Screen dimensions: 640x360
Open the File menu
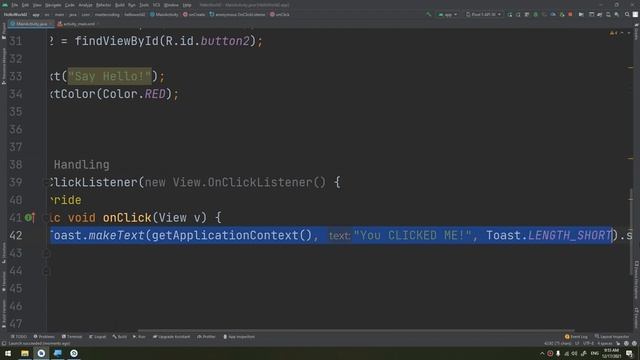(x=14, y=5)
